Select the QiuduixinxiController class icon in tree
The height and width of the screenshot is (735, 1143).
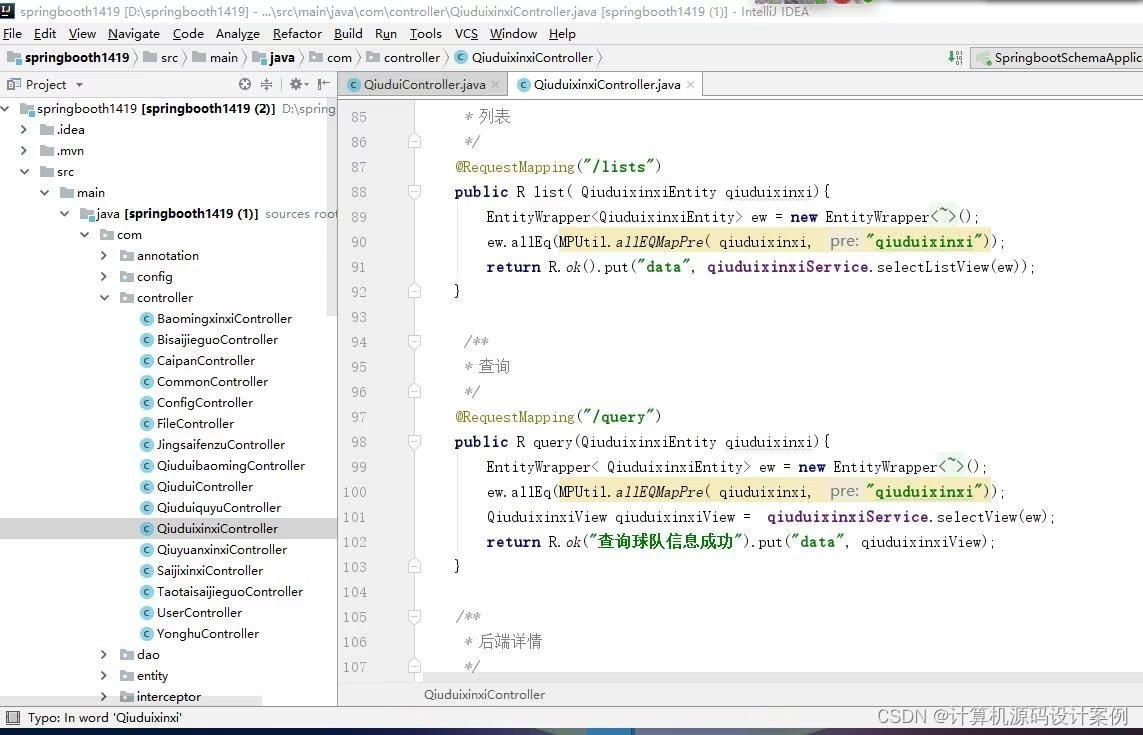148,528
